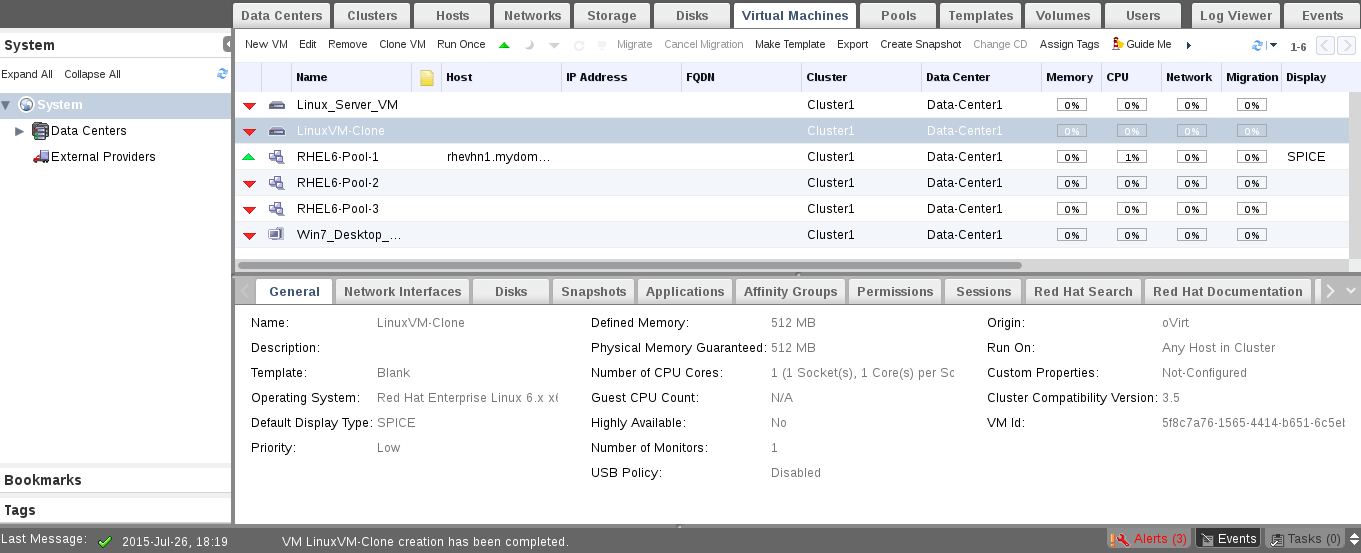Click the Create Snapshot button
Viewport: 1361px width, 553px height.
tap(920, 45)
